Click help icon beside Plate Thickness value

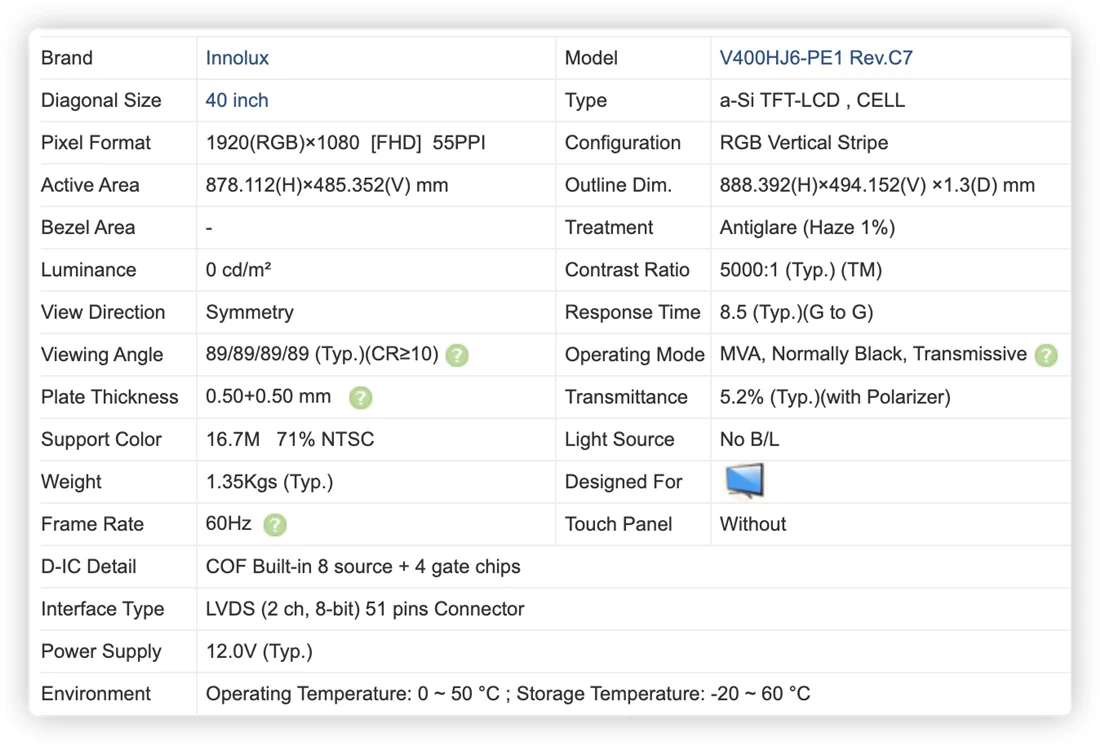(361, 398)
